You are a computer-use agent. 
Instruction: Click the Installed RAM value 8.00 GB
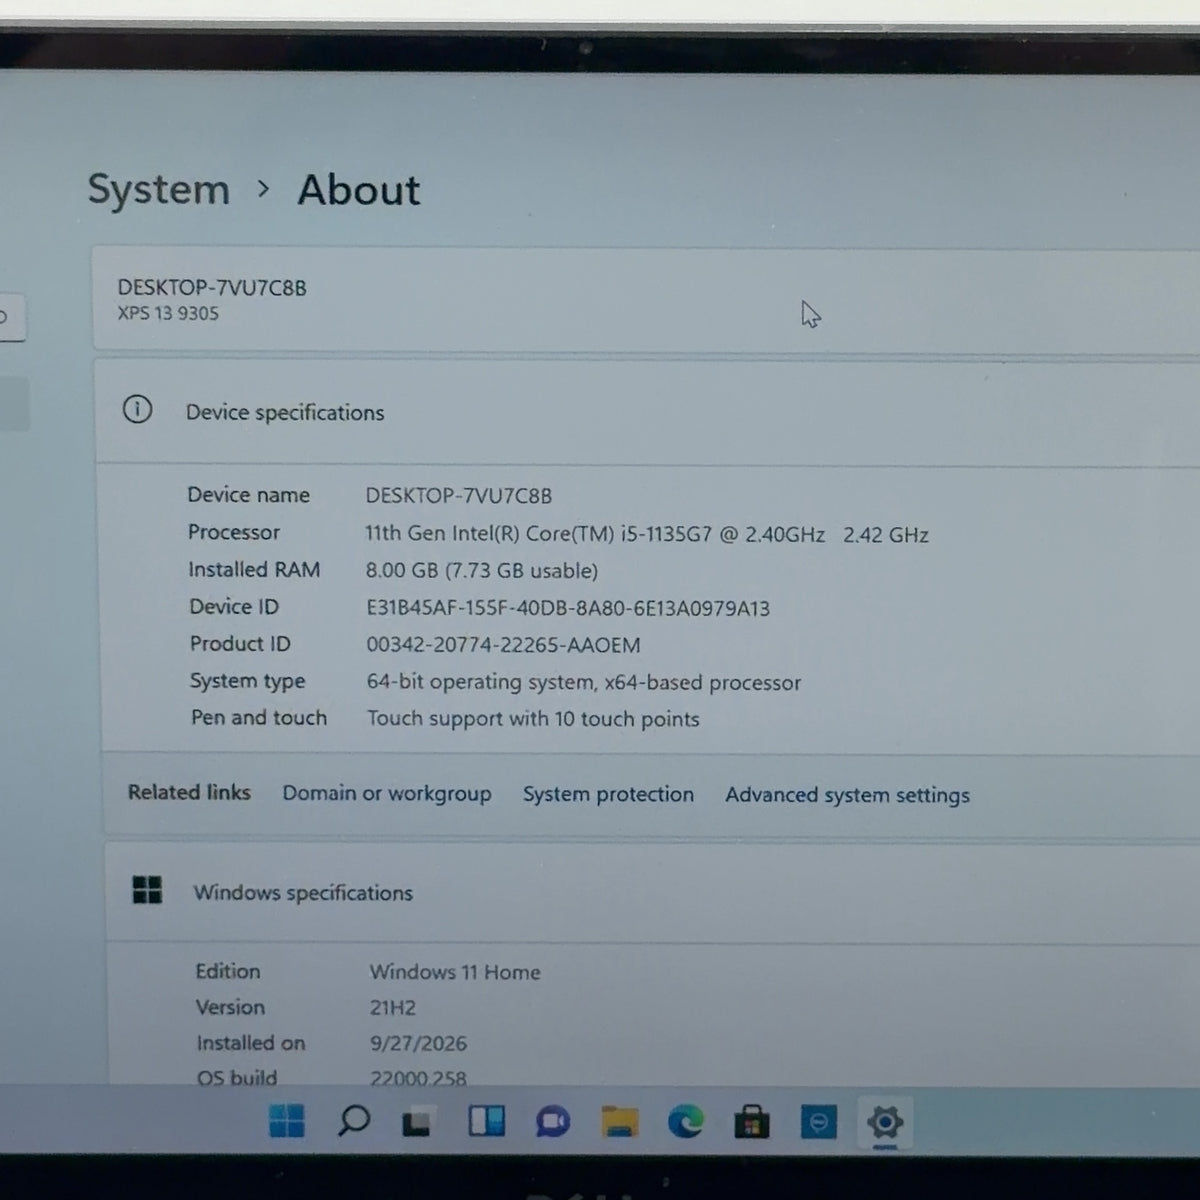[x=482, y=571]
